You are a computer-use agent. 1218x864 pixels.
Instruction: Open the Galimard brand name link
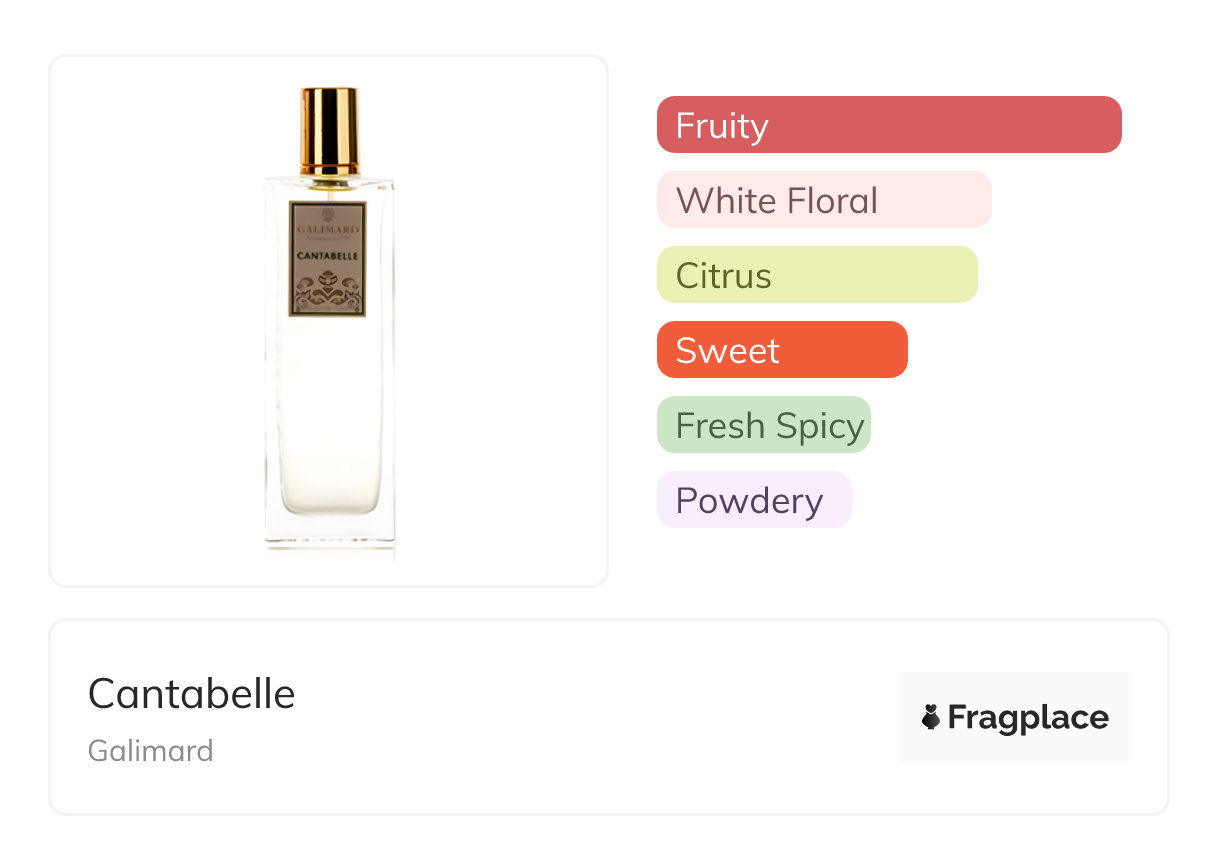point(150,751)
